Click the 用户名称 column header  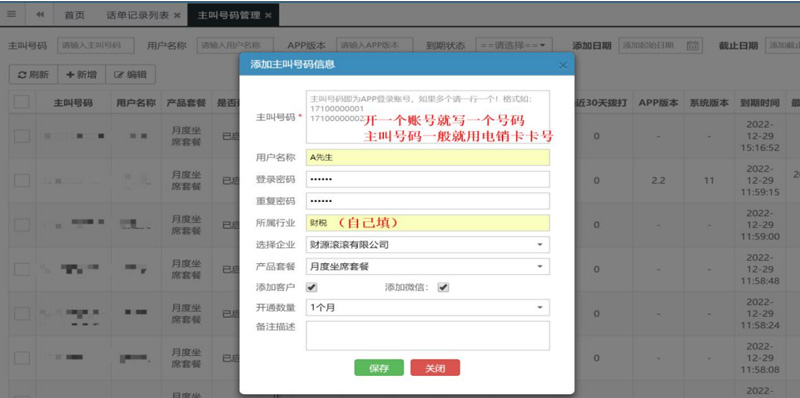(136, 103)
